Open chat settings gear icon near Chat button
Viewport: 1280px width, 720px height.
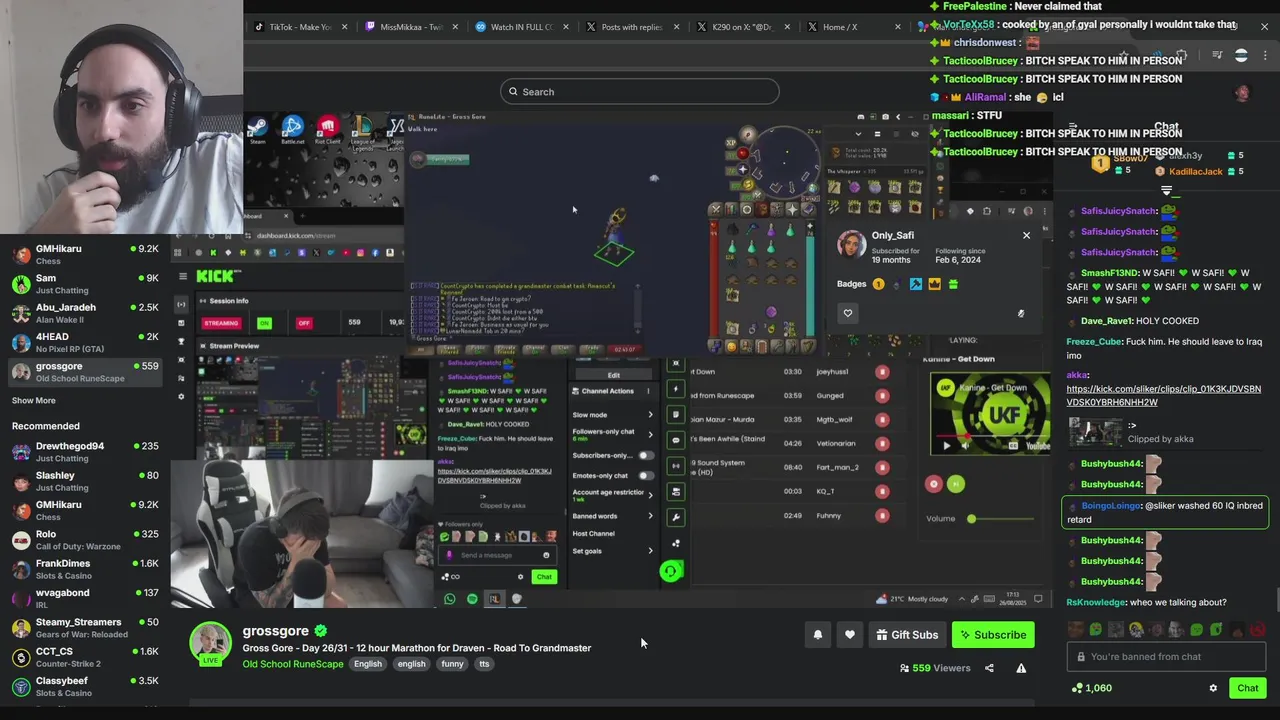1213,688
